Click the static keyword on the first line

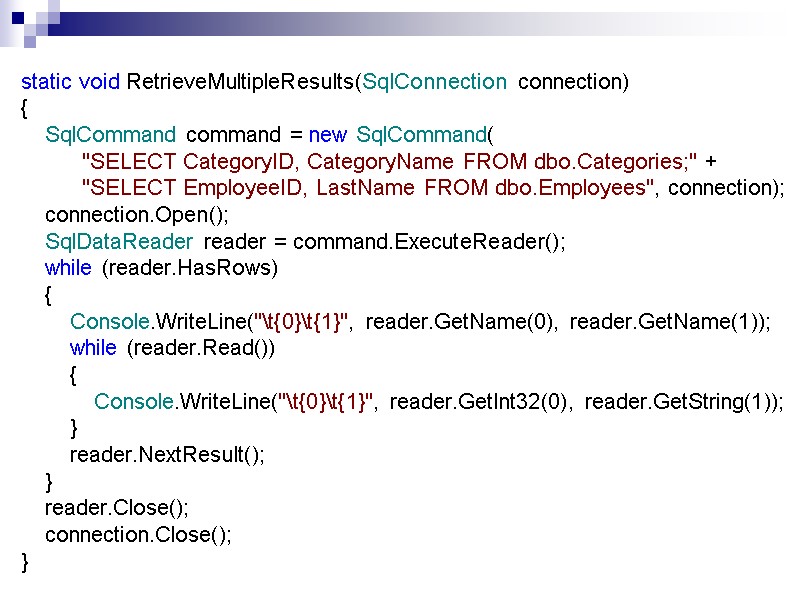pyautogui.click(x=44, y=82)
